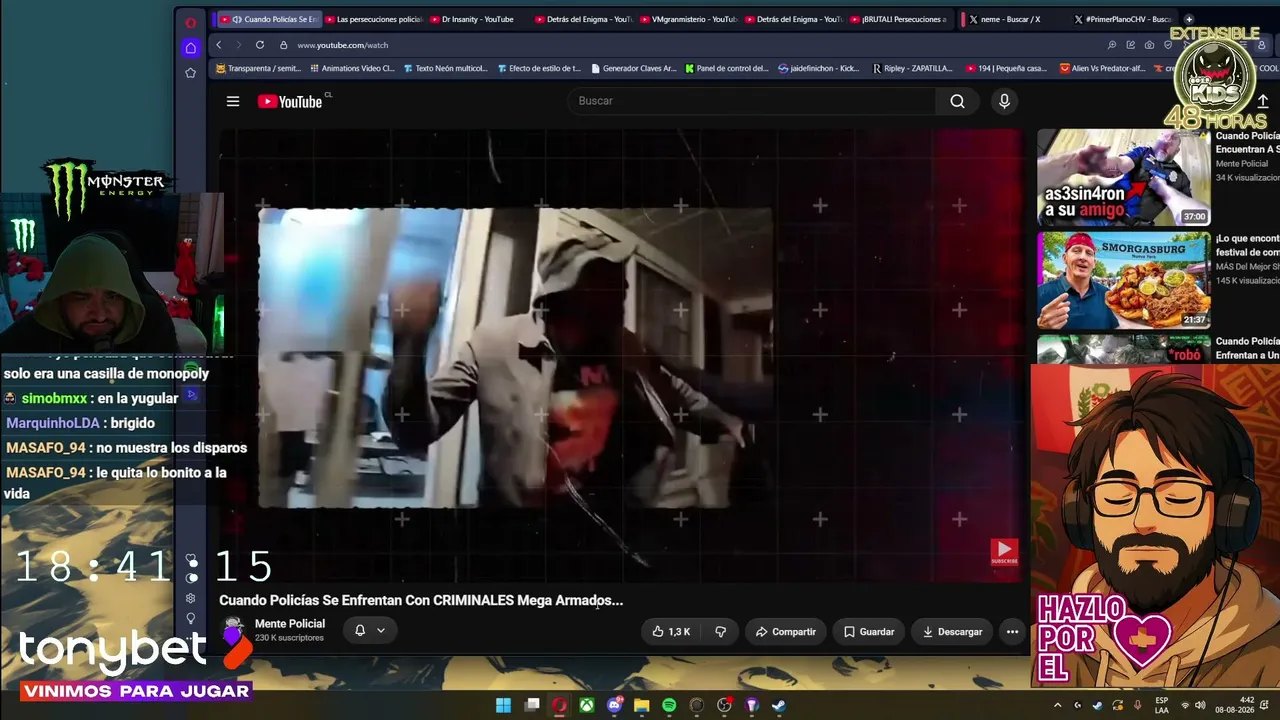Screen dimensions: 1280x720
Task: Open a new browser tab
Action: (x=1189, y=19)
